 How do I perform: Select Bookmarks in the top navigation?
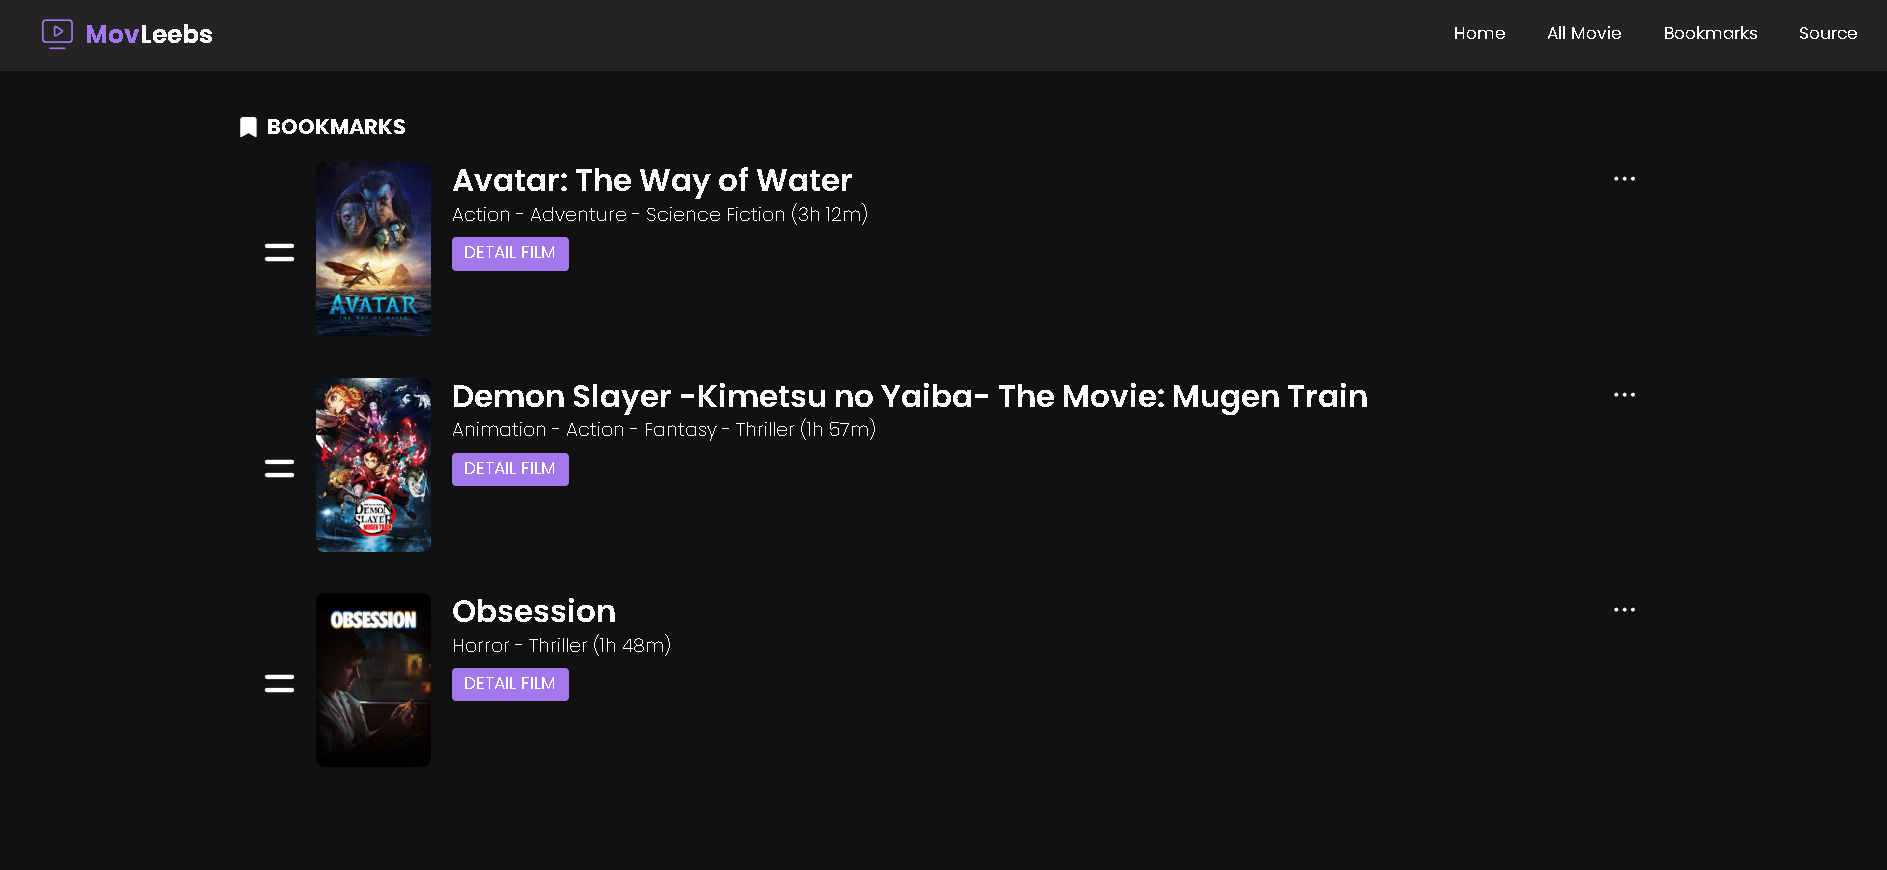[1710, 33]
